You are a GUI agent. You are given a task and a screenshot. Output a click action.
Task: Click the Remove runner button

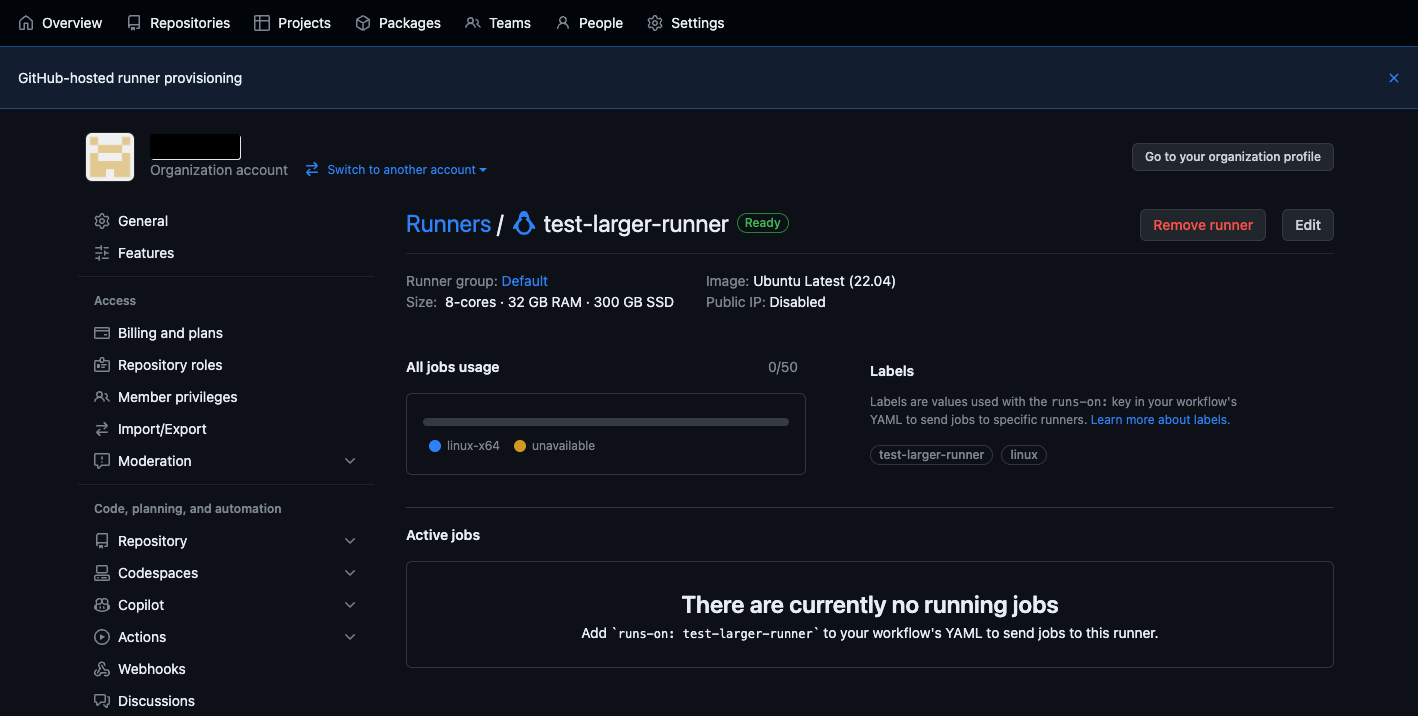coord(1202,224)
